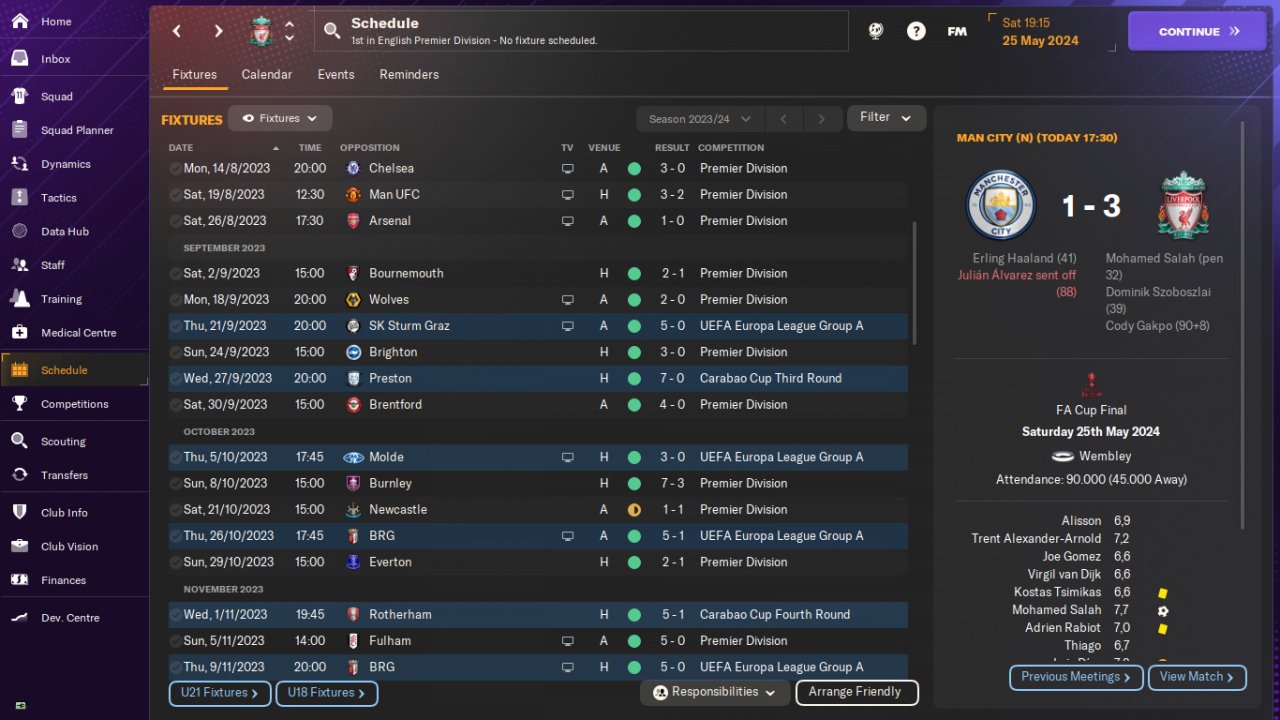
Task: Switch to the Reminders tab
Action: click(409, 75)
